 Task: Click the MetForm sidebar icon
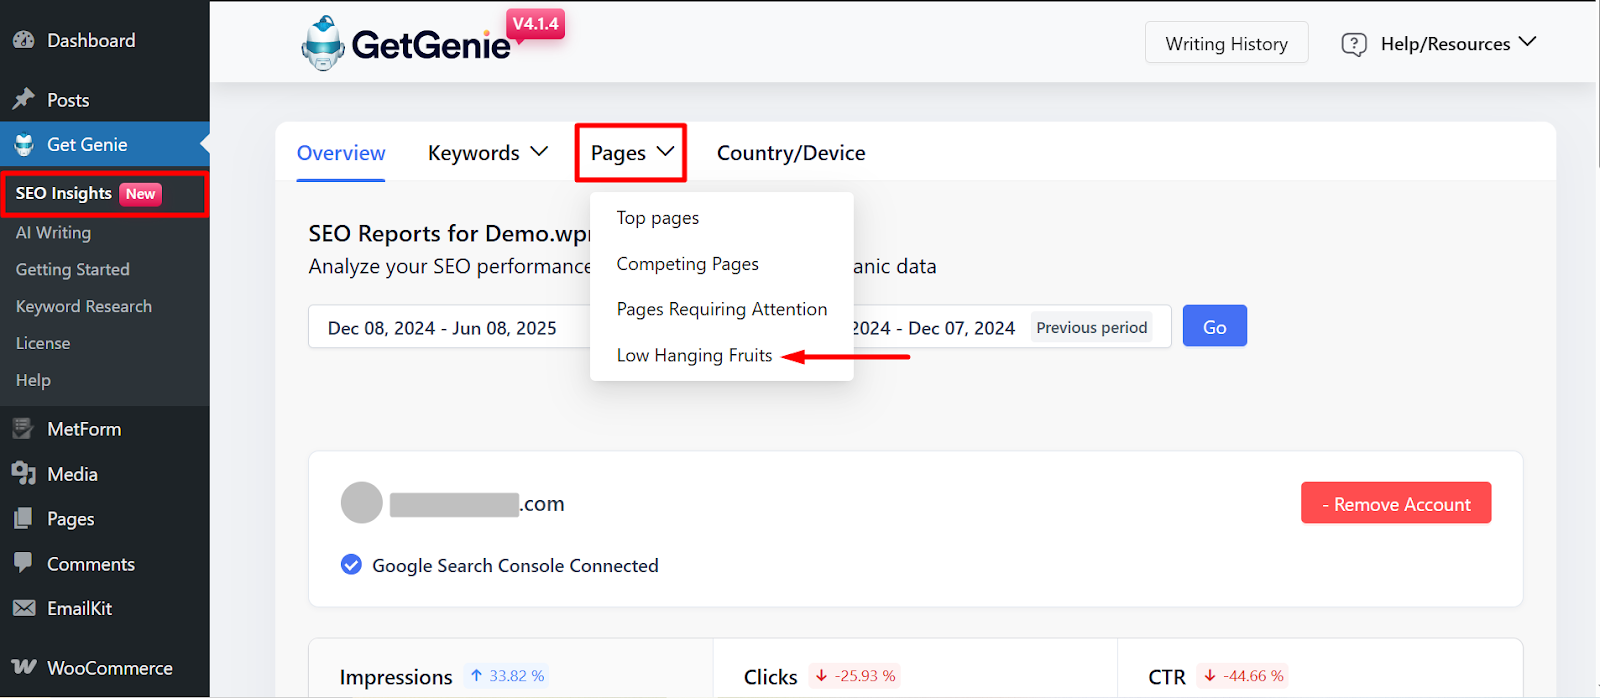[x=23, y=429]
